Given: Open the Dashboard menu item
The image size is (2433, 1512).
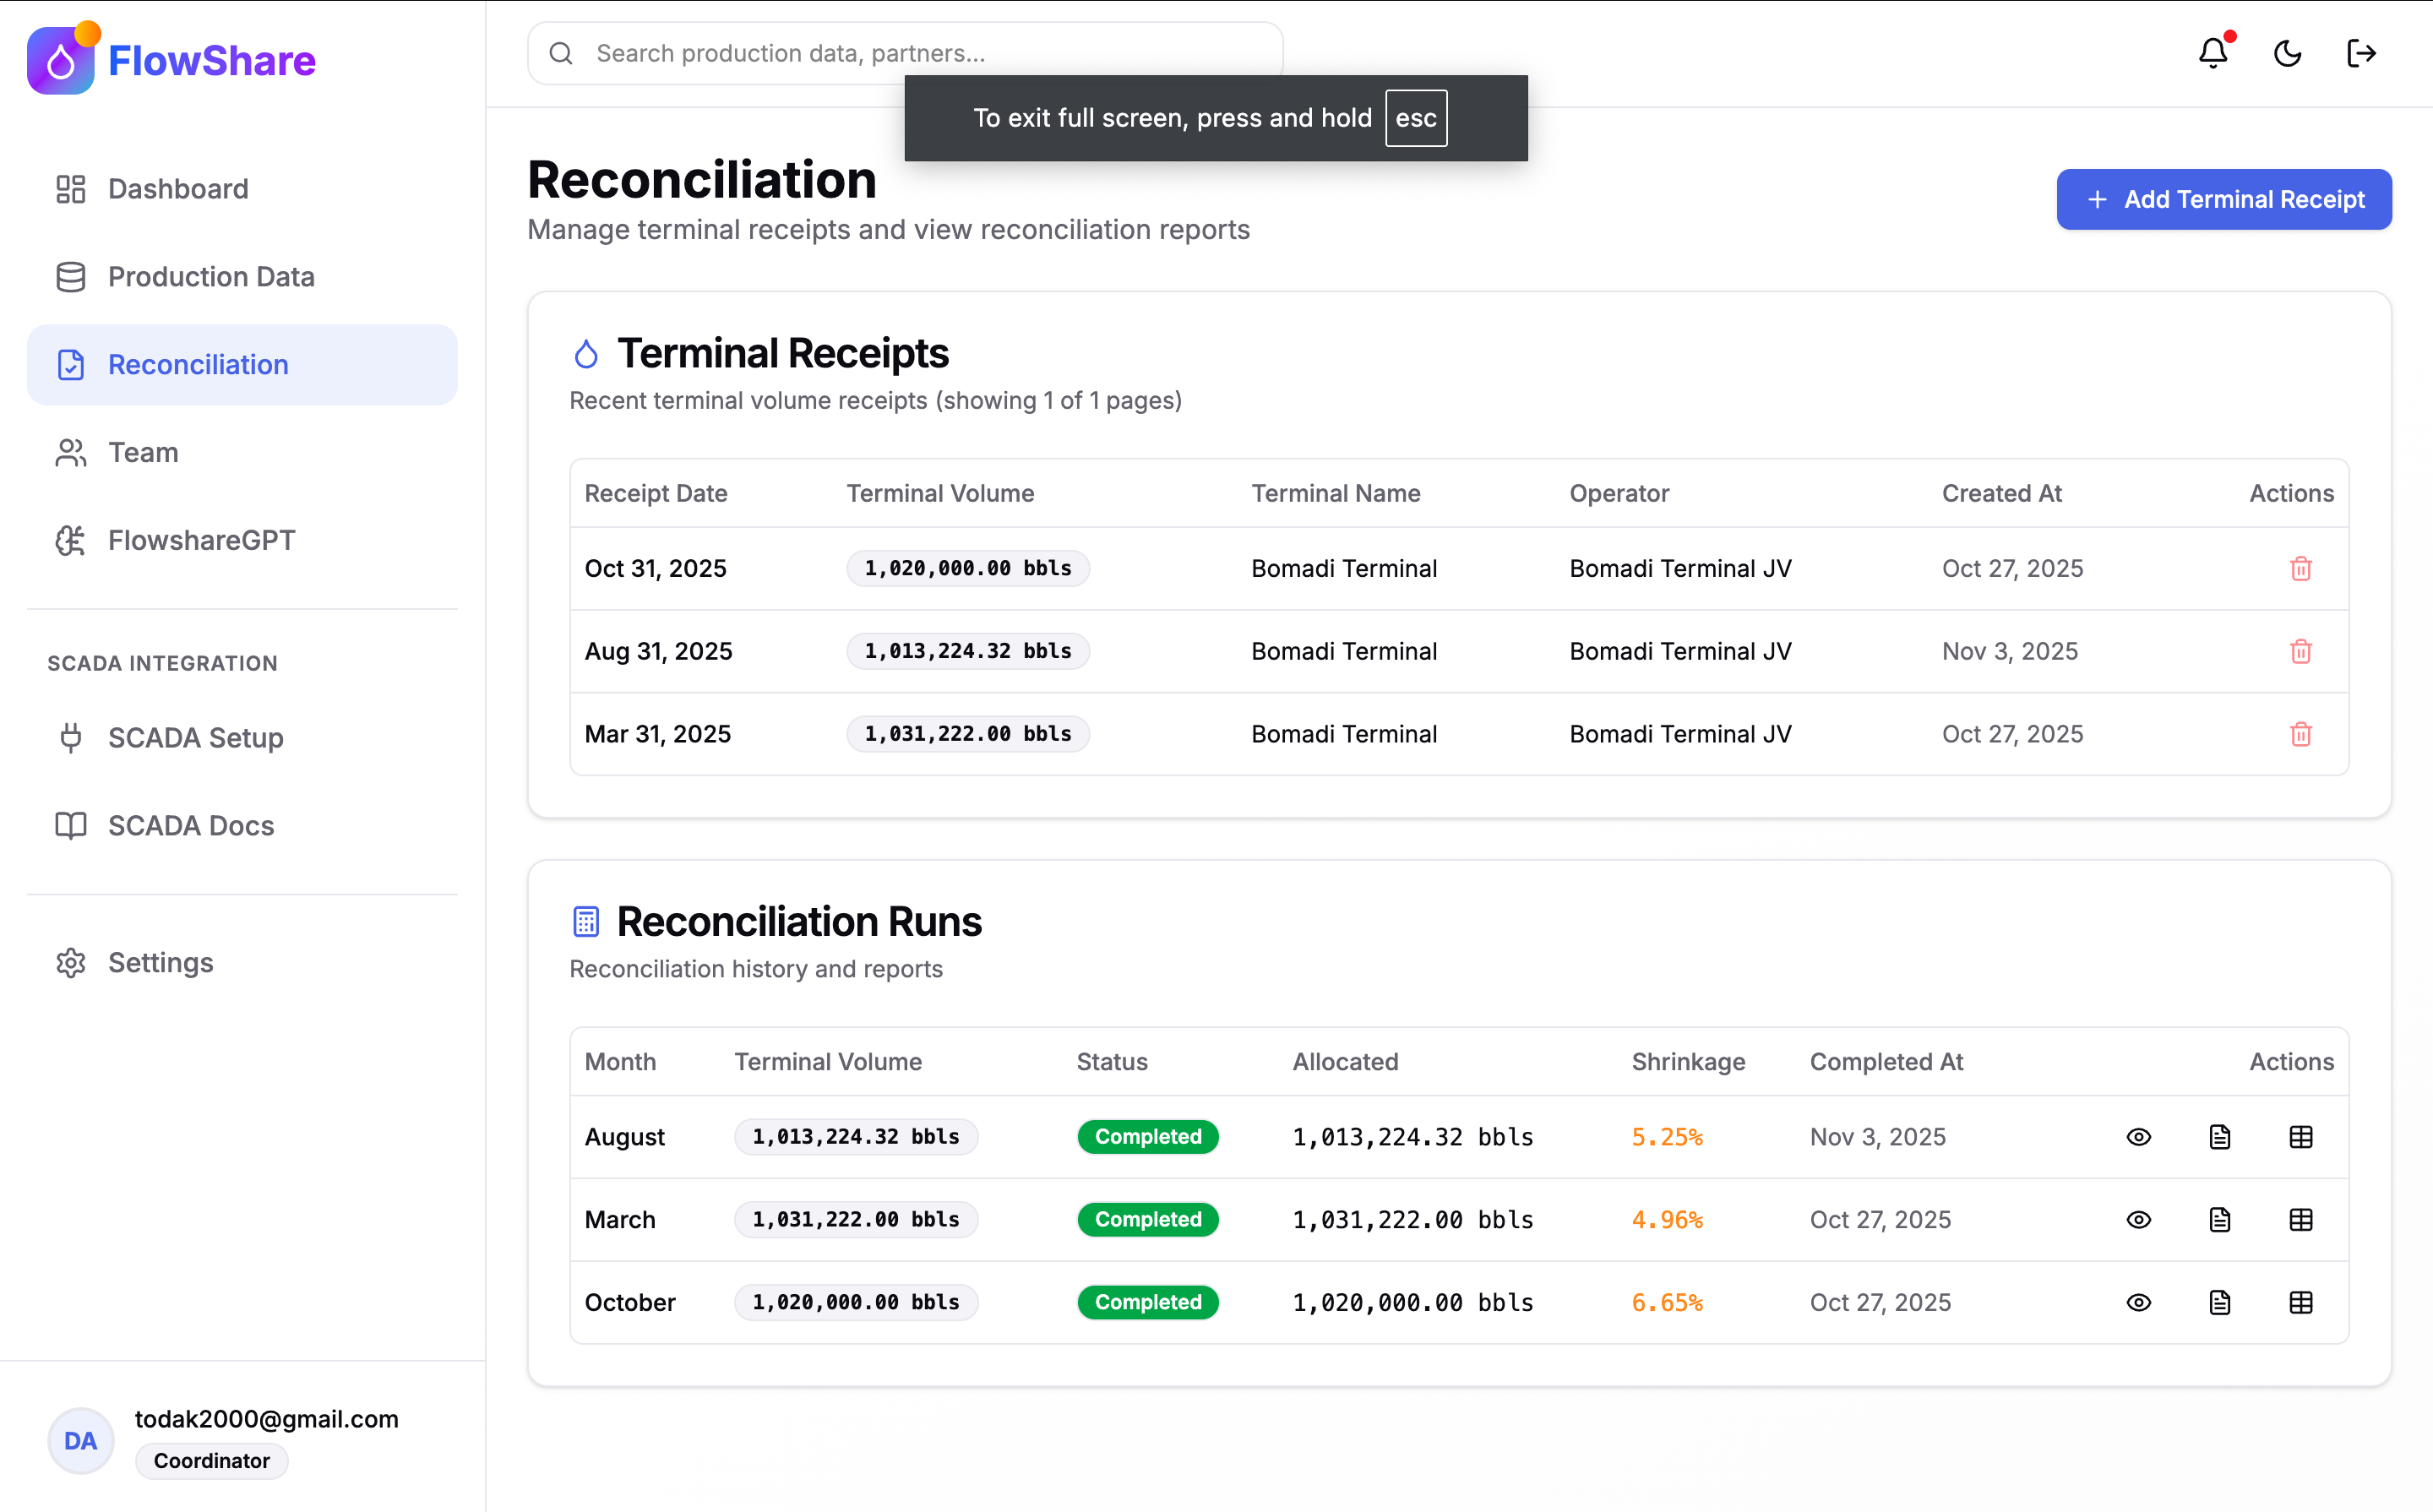Looking at the screenshot, I should point(178,189).
